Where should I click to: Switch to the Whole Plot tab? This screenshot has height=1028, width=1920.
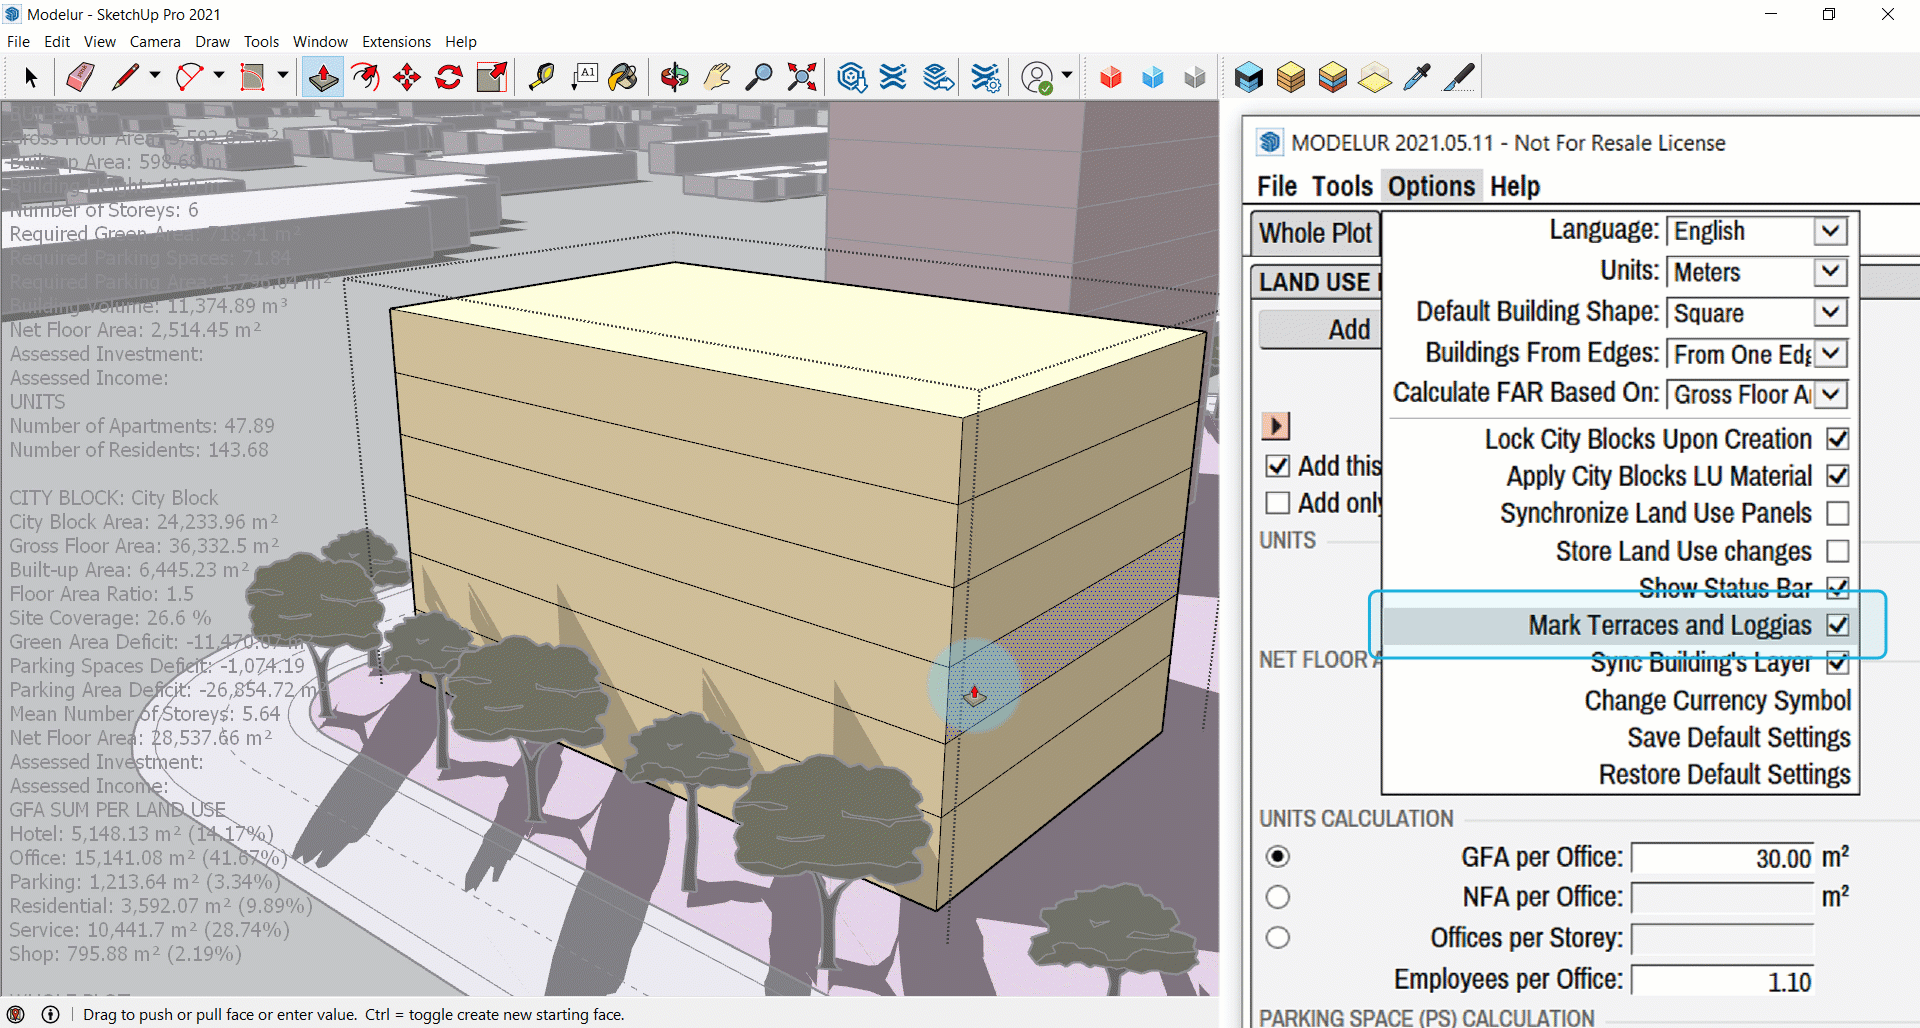click(1315, 233)
